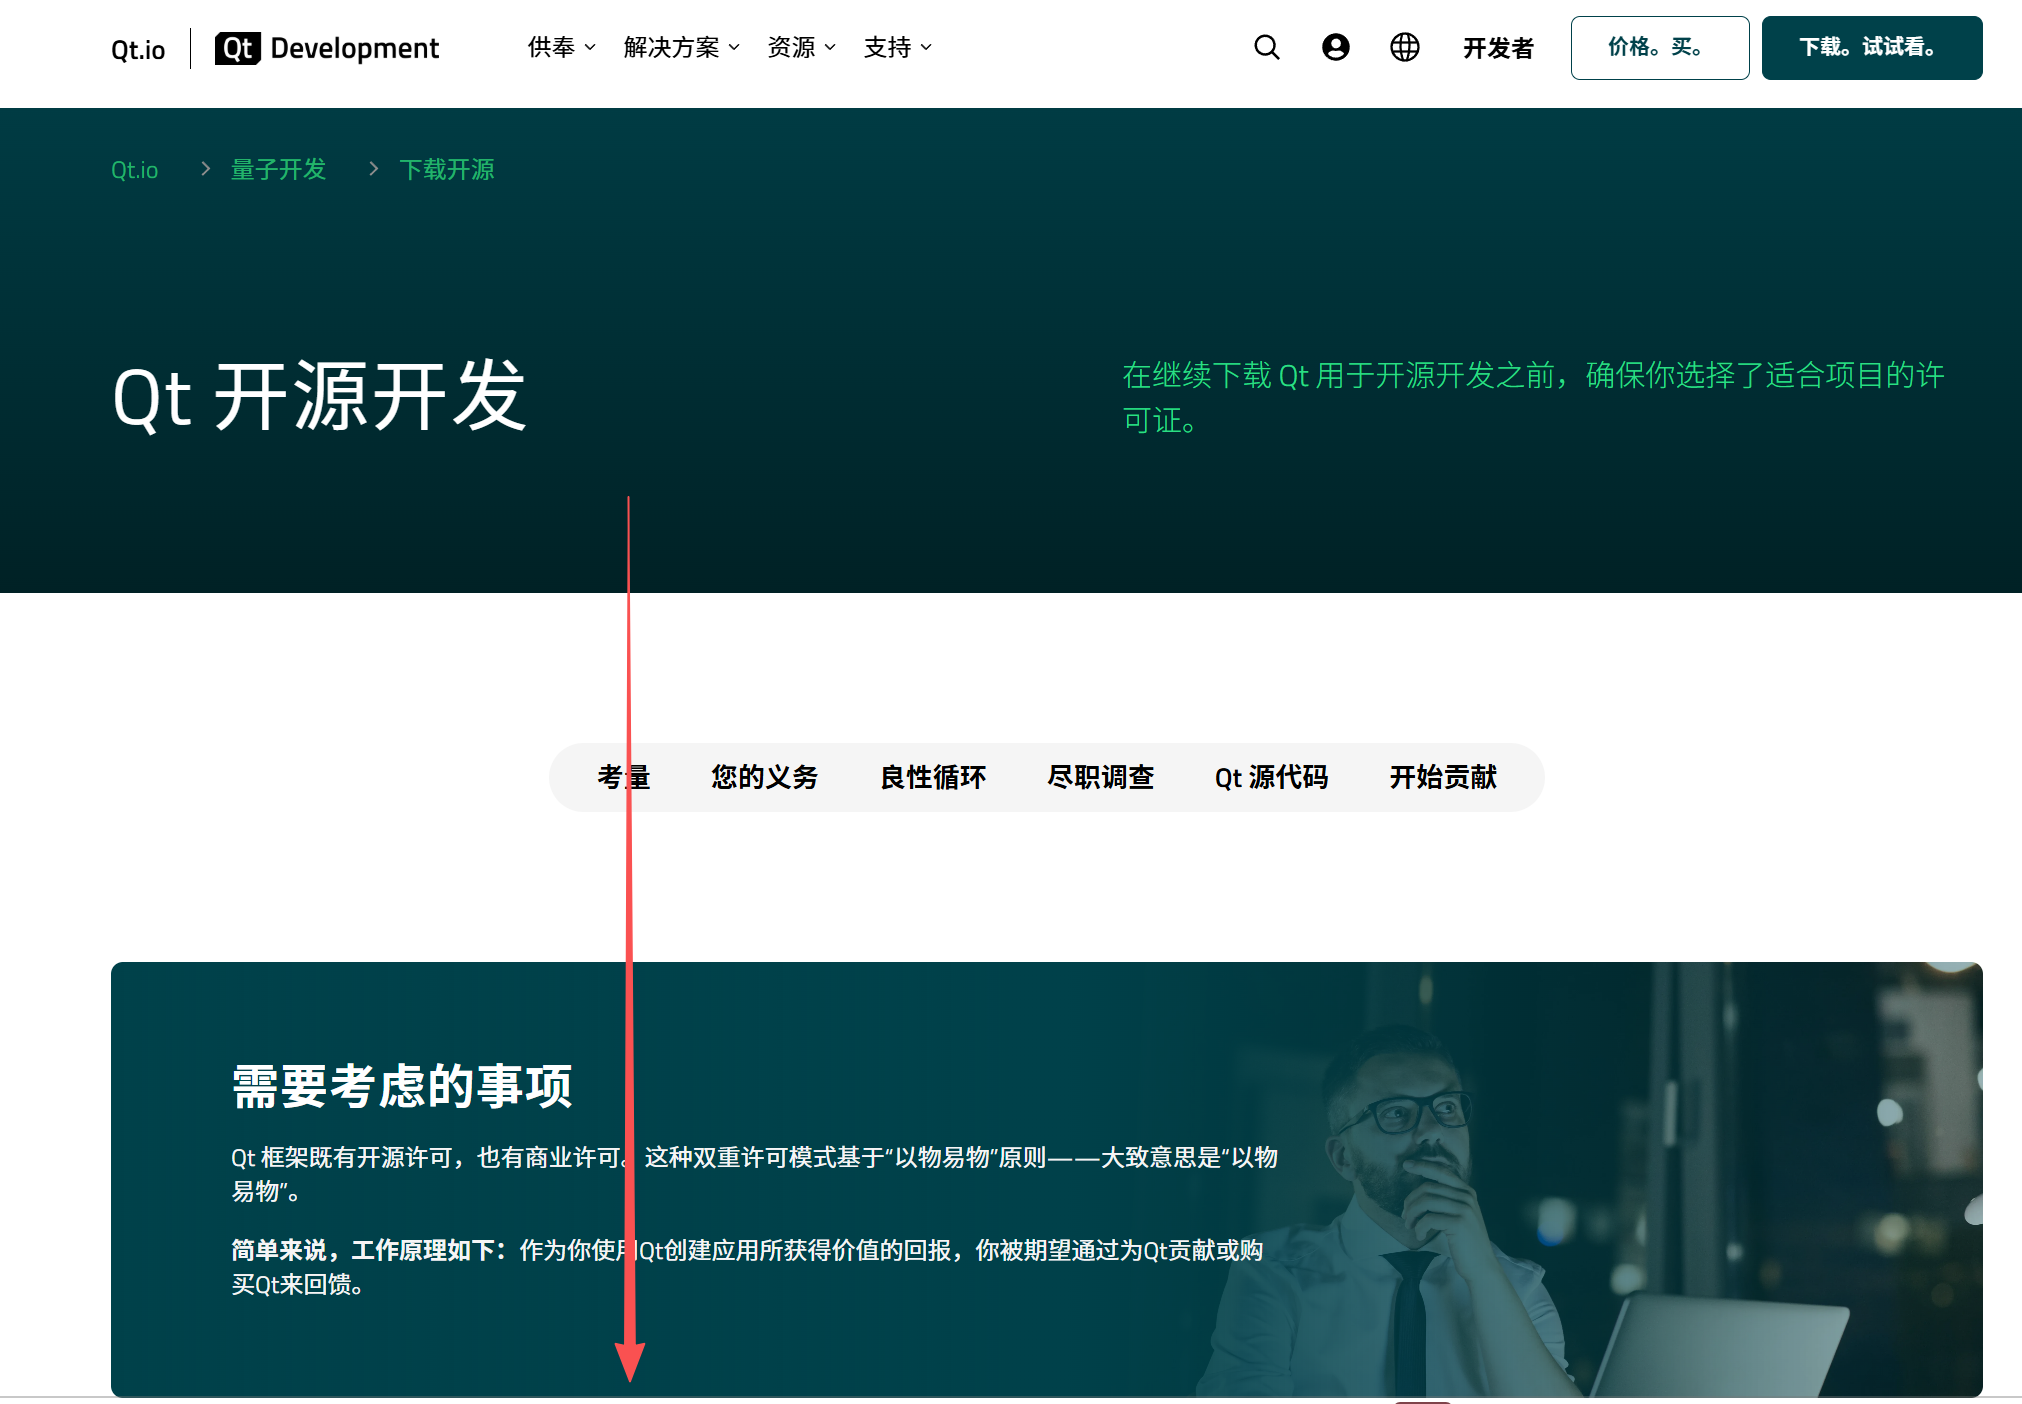Click the 开始贡献 tab

point(1442,777)
